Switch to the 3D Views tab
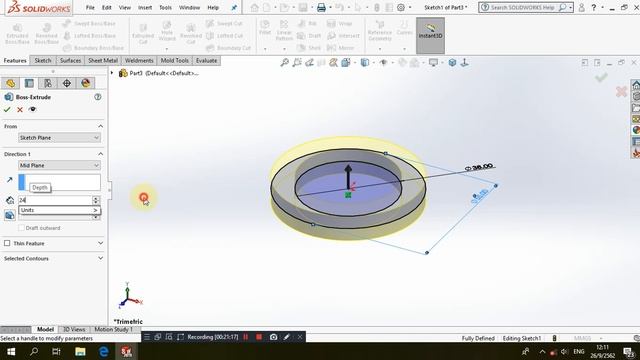 (x=74, y=329)
